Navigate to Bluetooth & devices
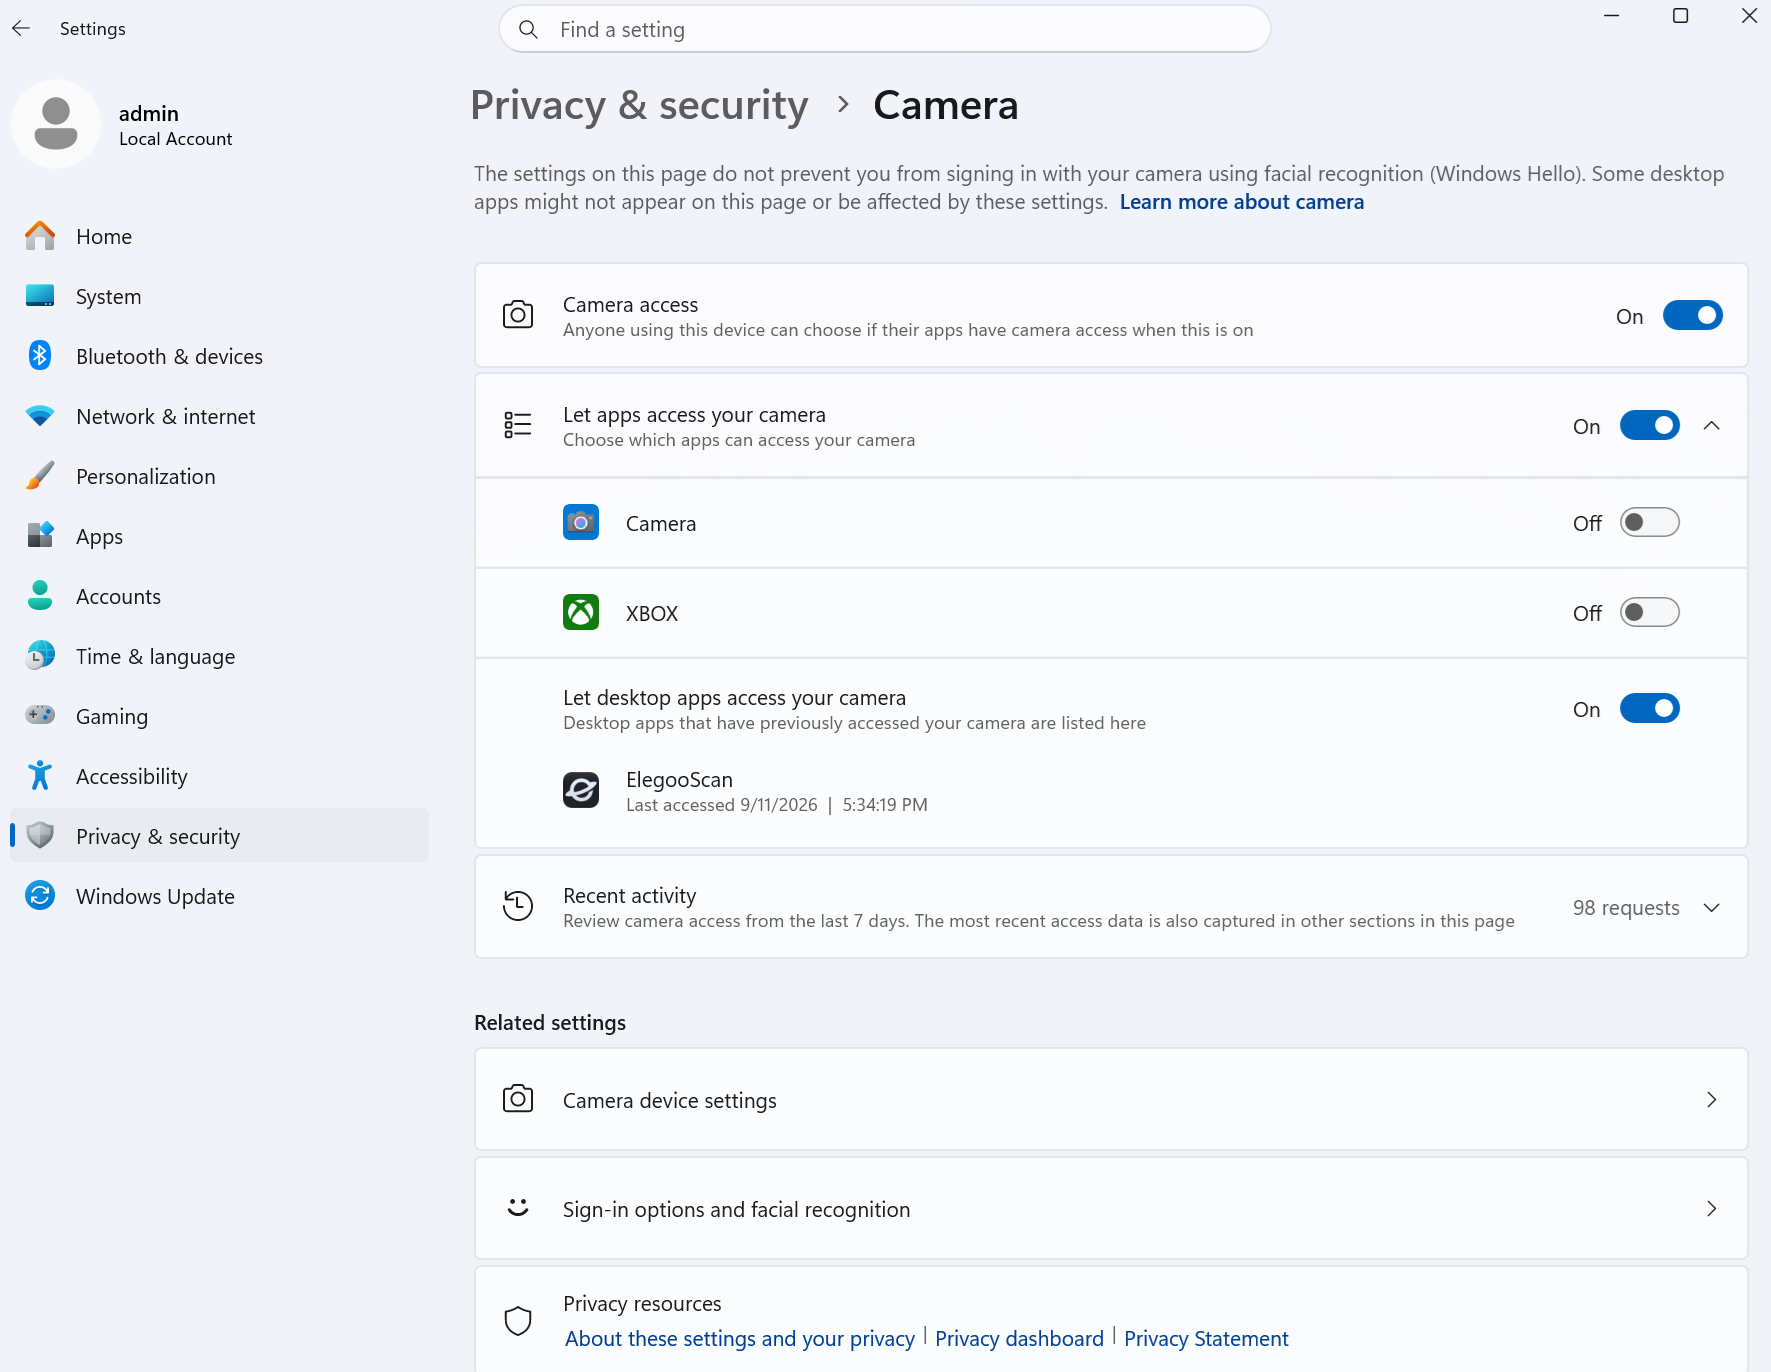 220,356
